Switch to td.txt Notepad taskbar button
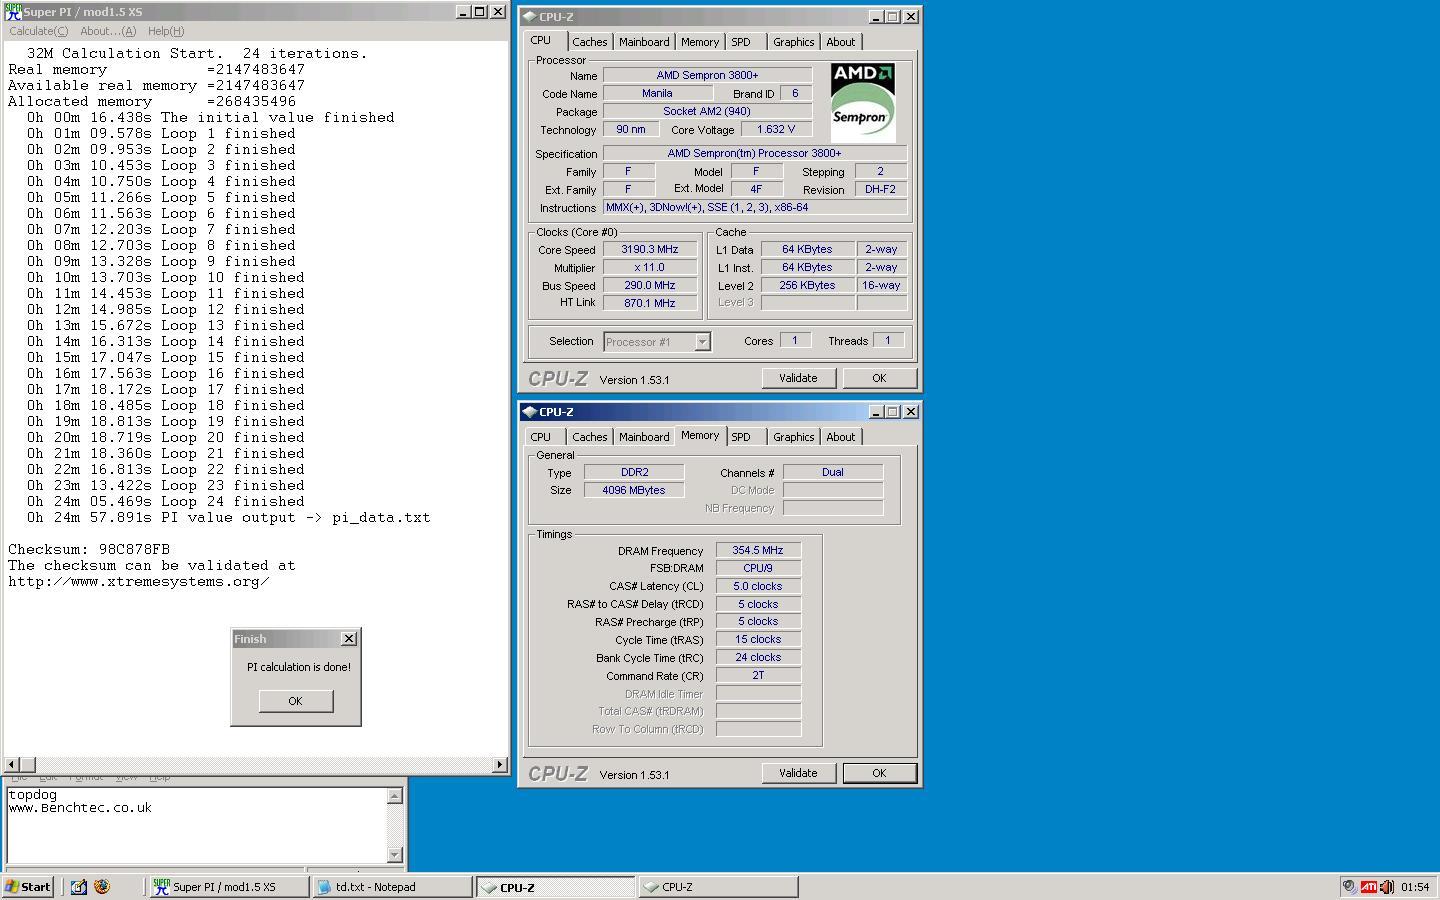The image size is (1440, 900). click(x=391, y=887)
